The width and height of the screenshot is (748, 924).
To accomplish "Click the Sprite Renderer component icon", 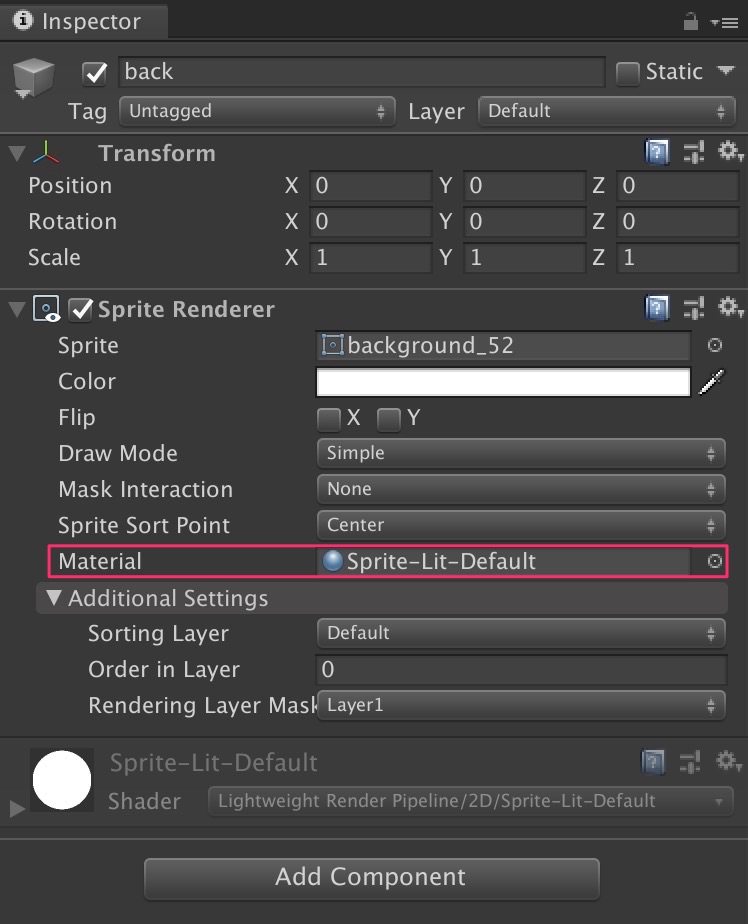I will point(47,309).
